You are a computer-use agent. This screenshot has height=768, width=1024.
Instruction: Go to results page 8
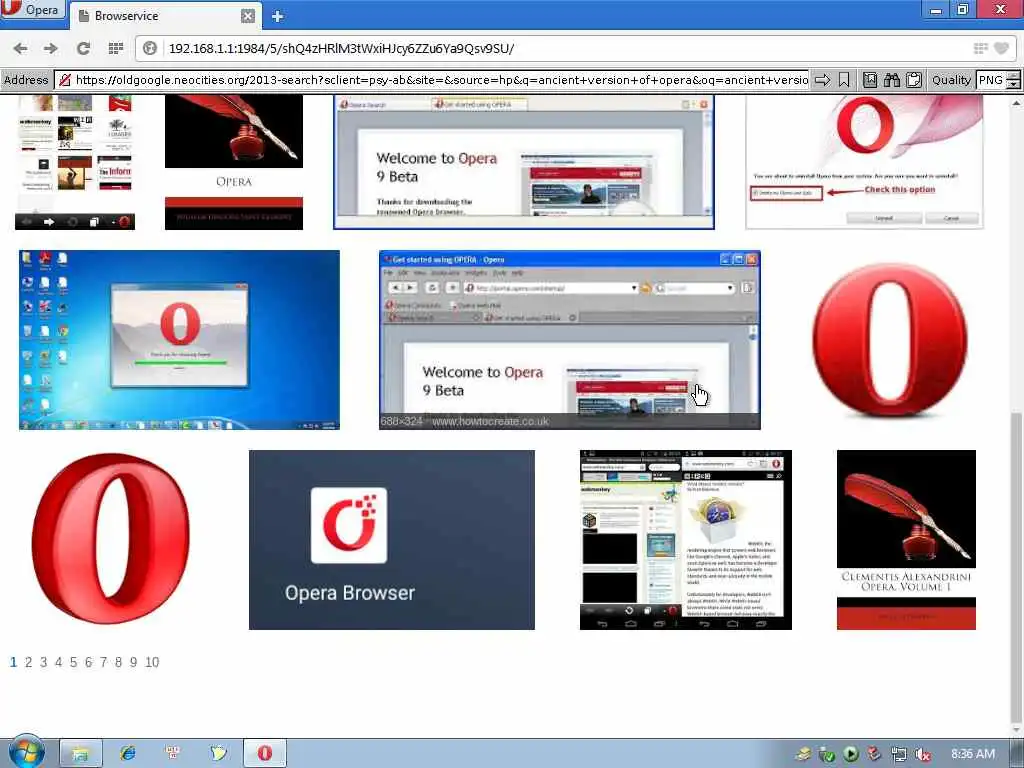[x=118, y=662]
